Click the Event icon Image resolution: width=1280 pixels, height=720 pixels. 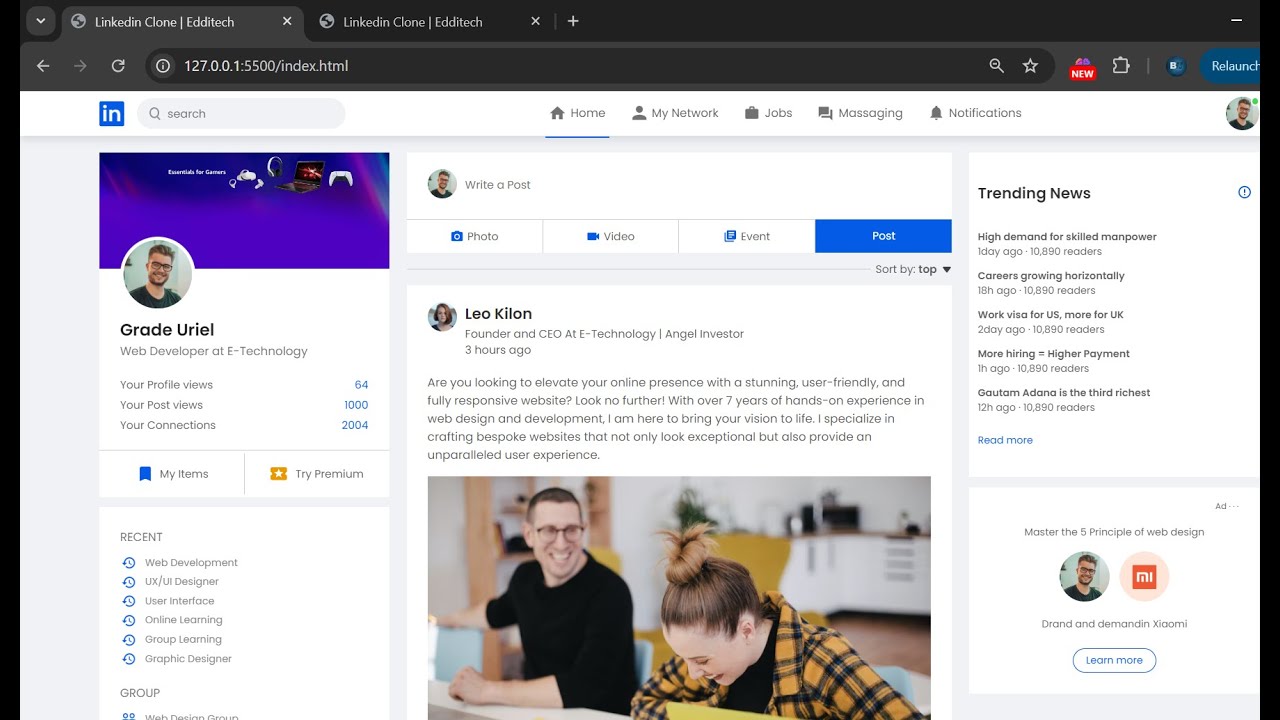tap(730, 237)
